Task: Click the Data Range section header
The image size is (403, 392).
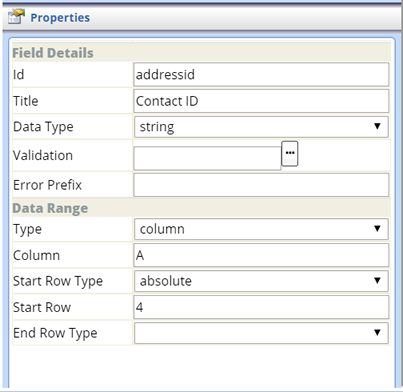Action: (x=50, y=208)
